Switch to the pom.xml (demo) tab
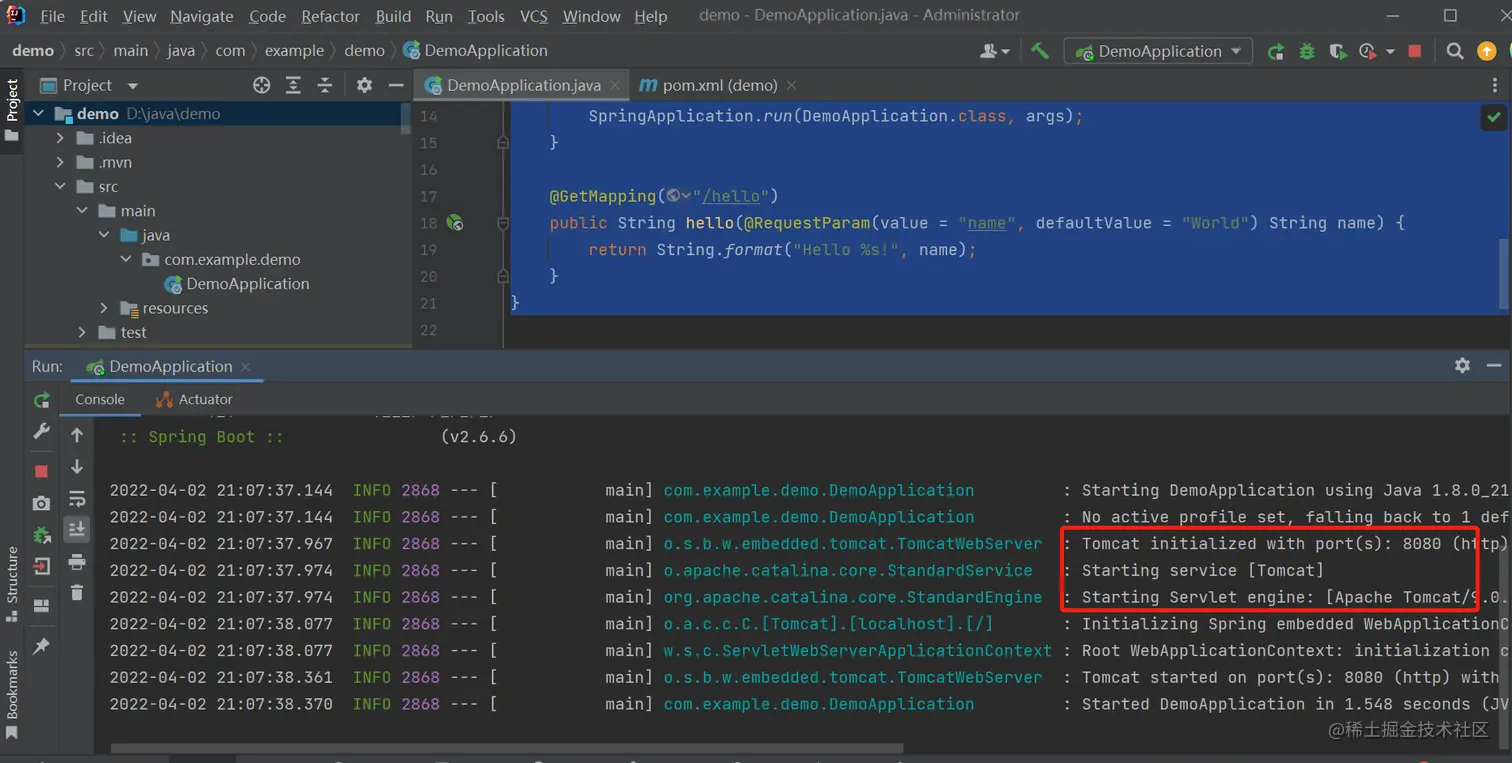 pyautogui.click(x=708, y=85)
